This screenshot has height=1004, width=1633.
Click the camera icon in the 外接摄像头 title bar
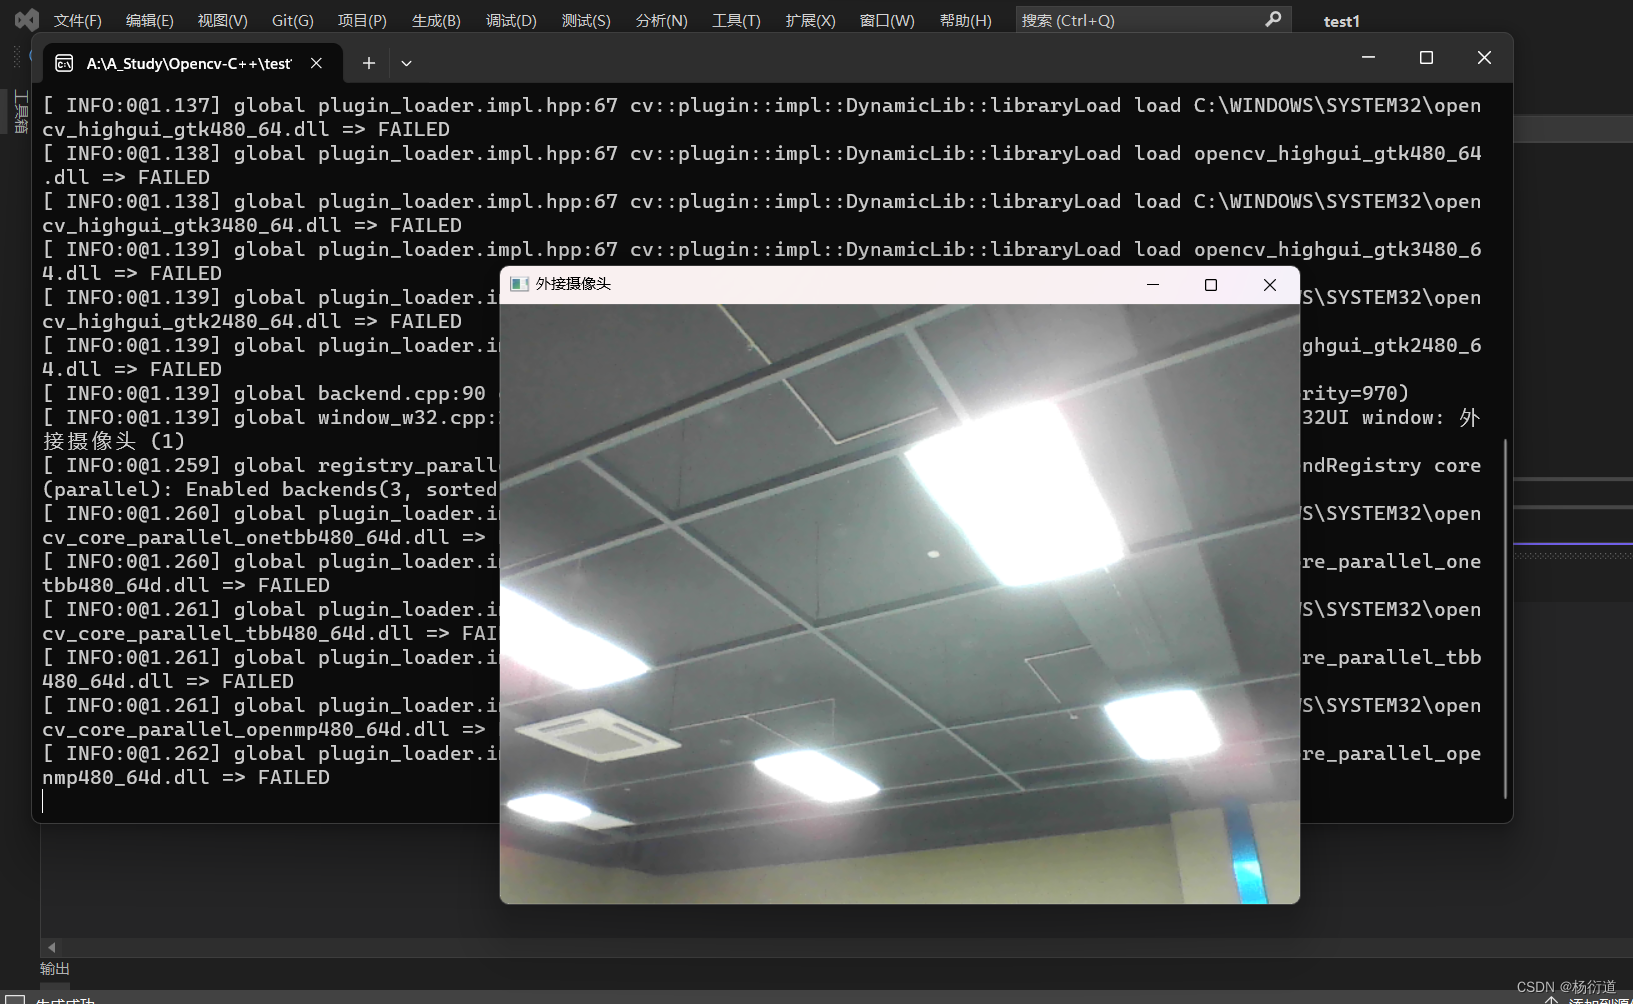519,284
